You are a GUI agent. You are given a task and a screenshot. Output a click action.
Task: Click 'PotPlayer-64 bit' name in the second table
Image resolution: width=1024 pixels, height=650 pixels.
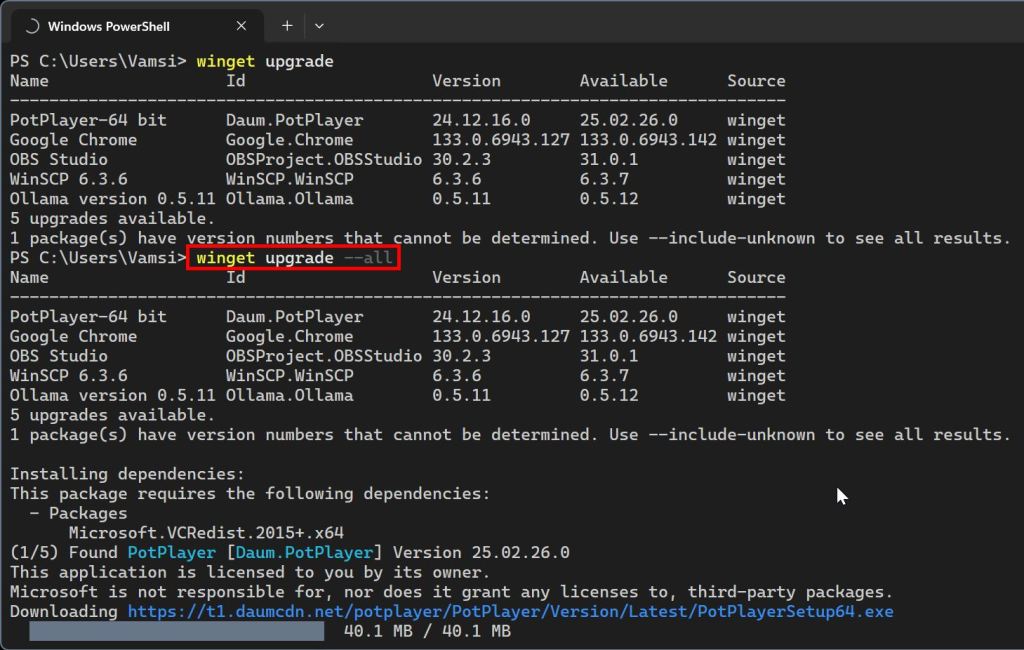pos(88,317)
